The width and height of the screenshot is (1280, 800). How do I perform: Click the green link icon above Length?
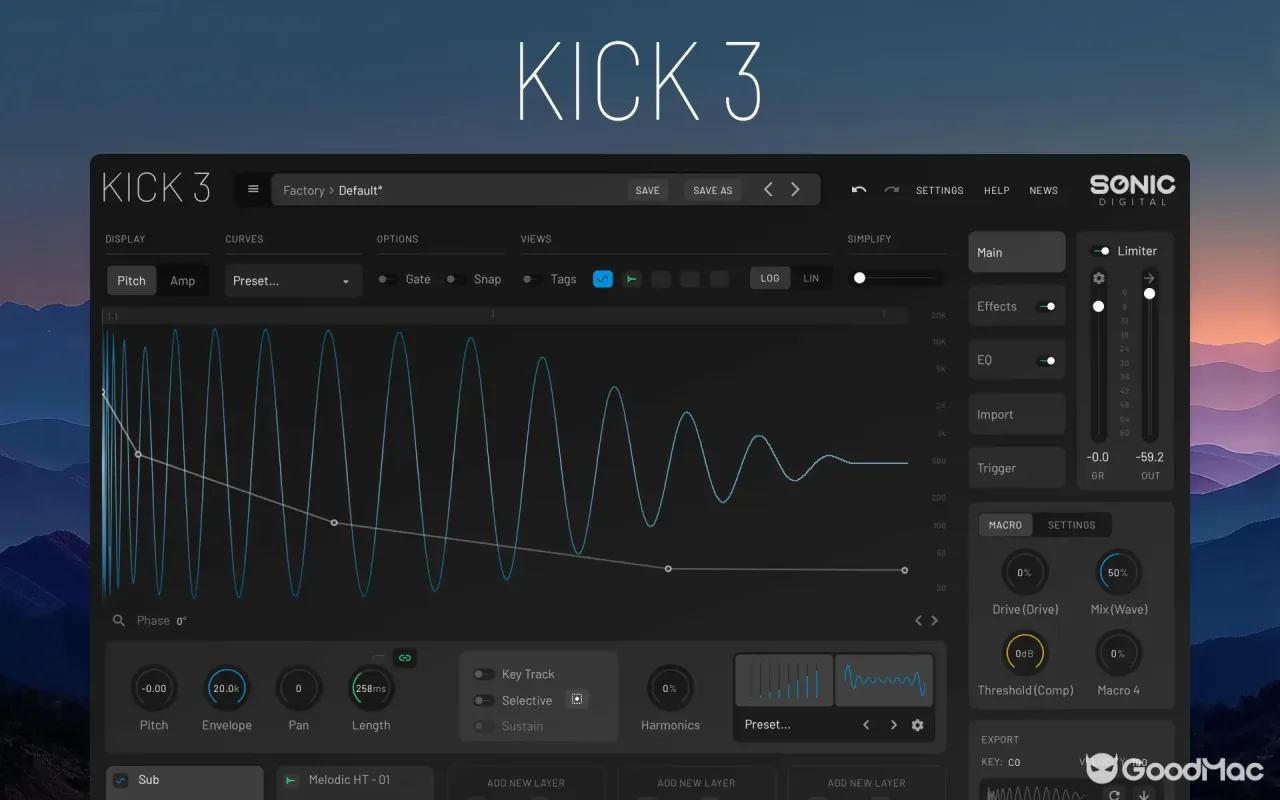(405, 658)
